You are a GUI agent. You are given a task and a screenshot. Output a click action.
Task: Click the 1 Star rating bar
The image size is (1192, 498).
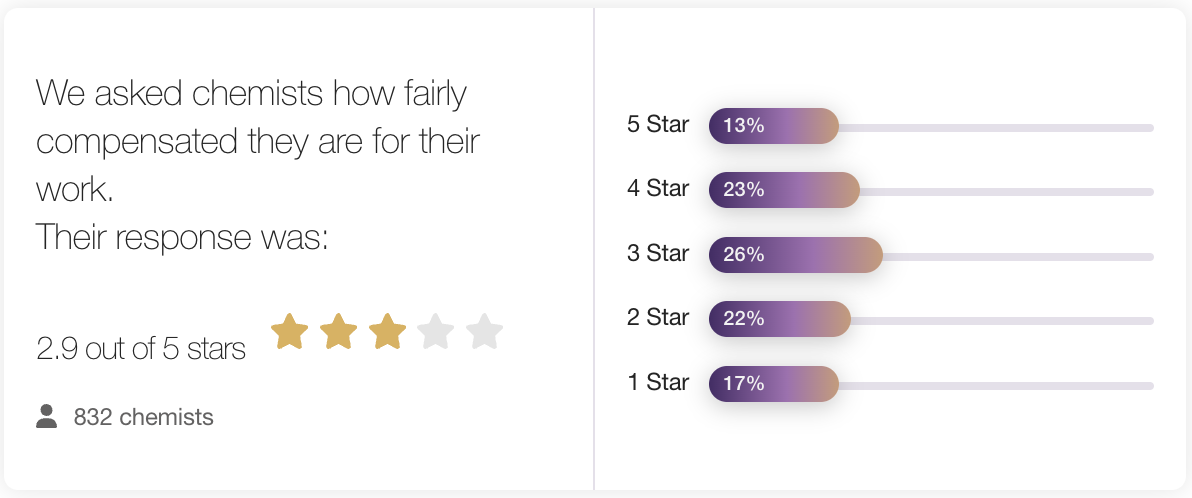(x=930, y=384)
